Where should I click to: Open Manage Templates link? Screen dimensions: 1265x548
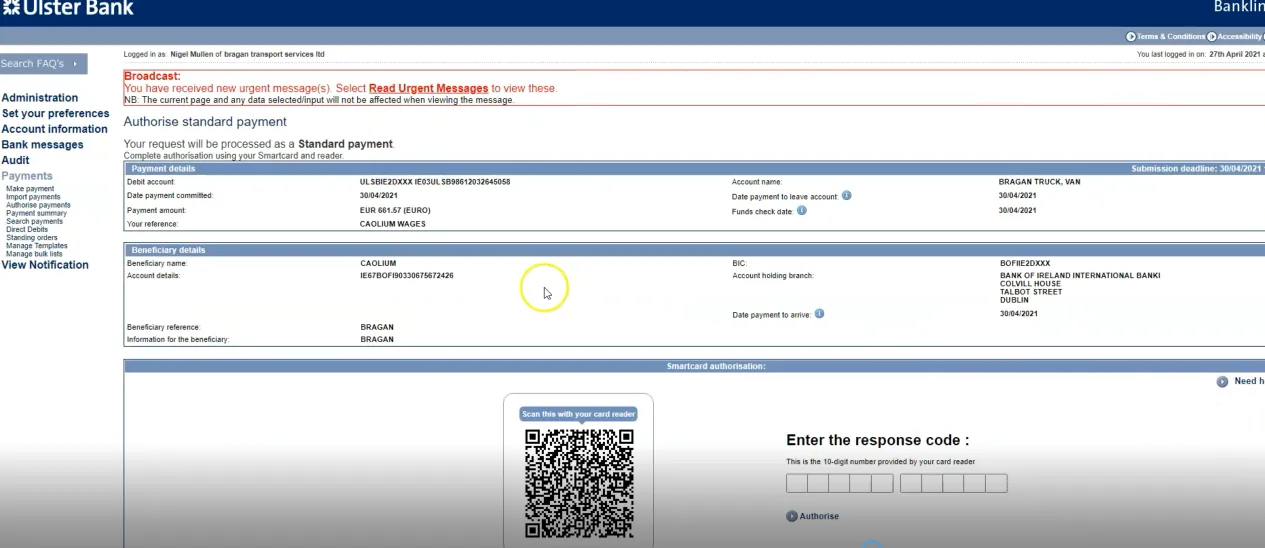tap(37, 246)
